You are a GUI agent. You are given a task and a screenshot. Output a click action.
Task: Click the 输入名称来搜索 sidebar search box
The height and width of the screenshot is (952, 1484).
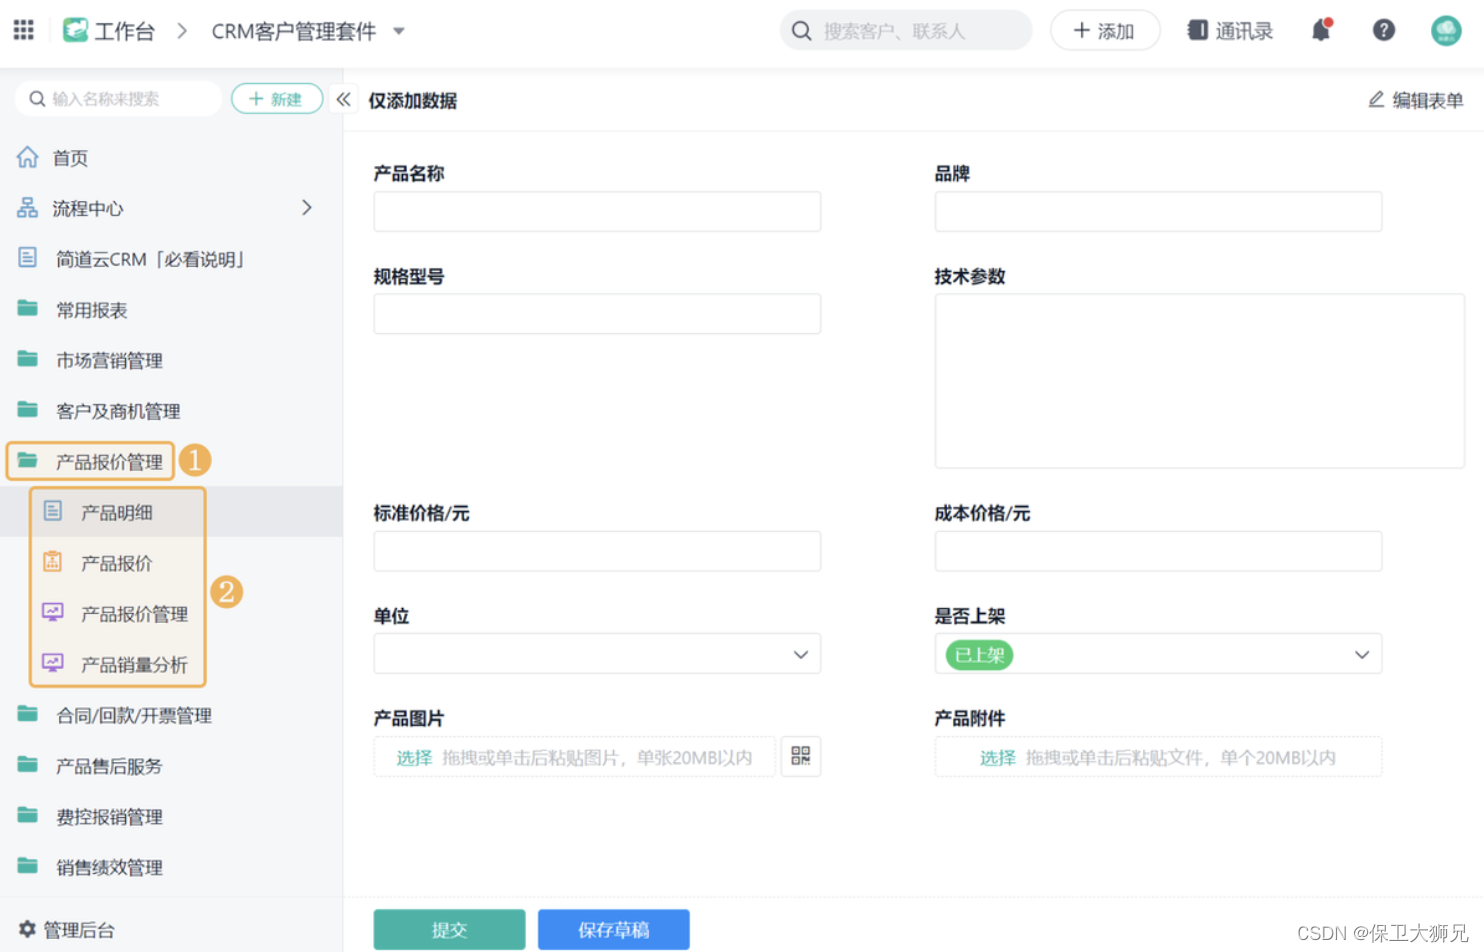click(x=118, y=99)
